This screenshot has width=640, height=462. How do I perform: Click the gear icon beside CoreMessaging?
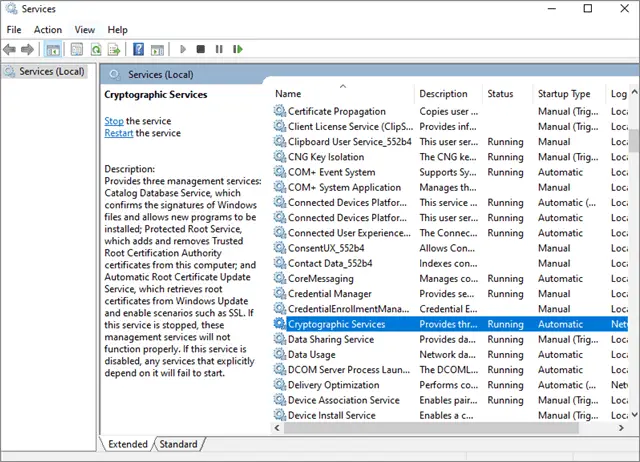pos(280,278)
